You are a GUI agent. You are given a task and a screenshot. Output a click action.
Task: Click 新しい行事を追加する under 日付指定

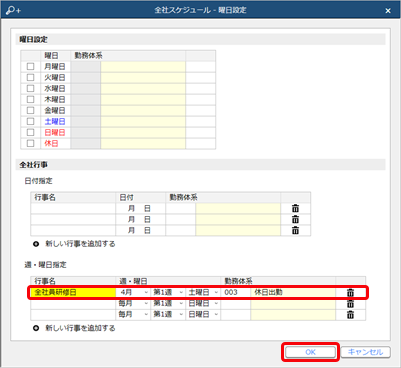point(80,244)
